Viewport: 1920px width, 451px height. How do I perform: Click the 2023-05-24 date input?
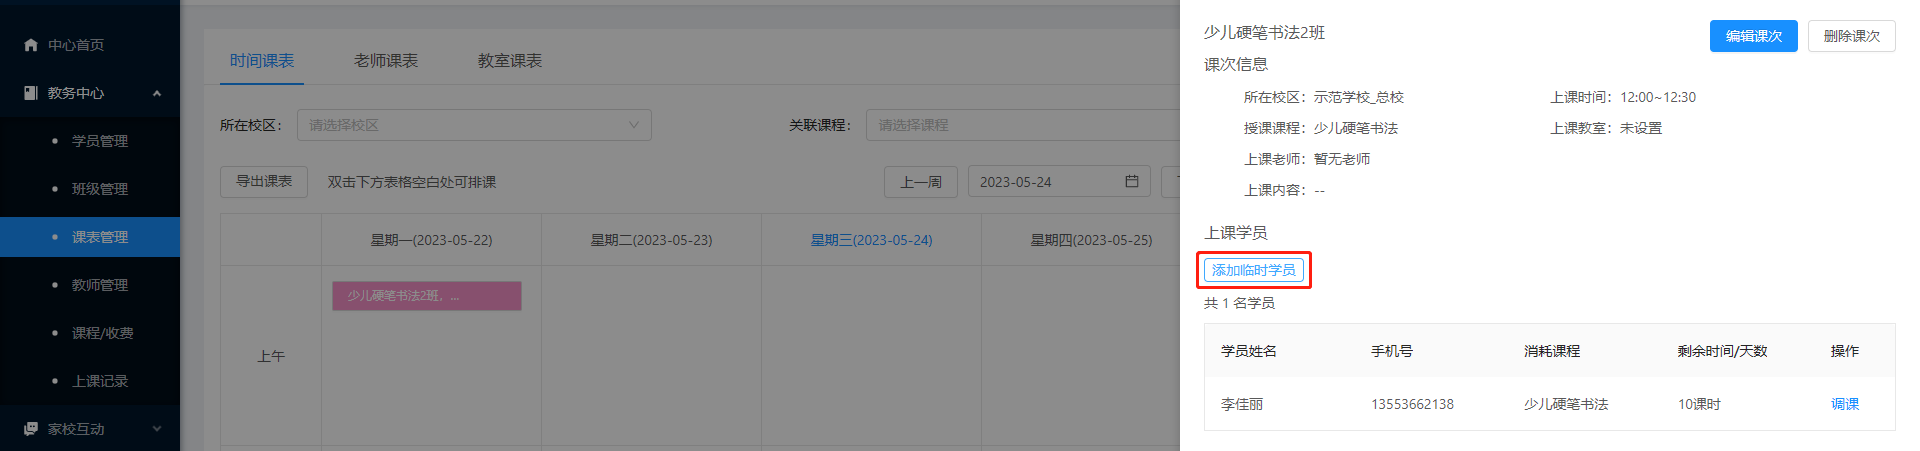point(1059,182)
